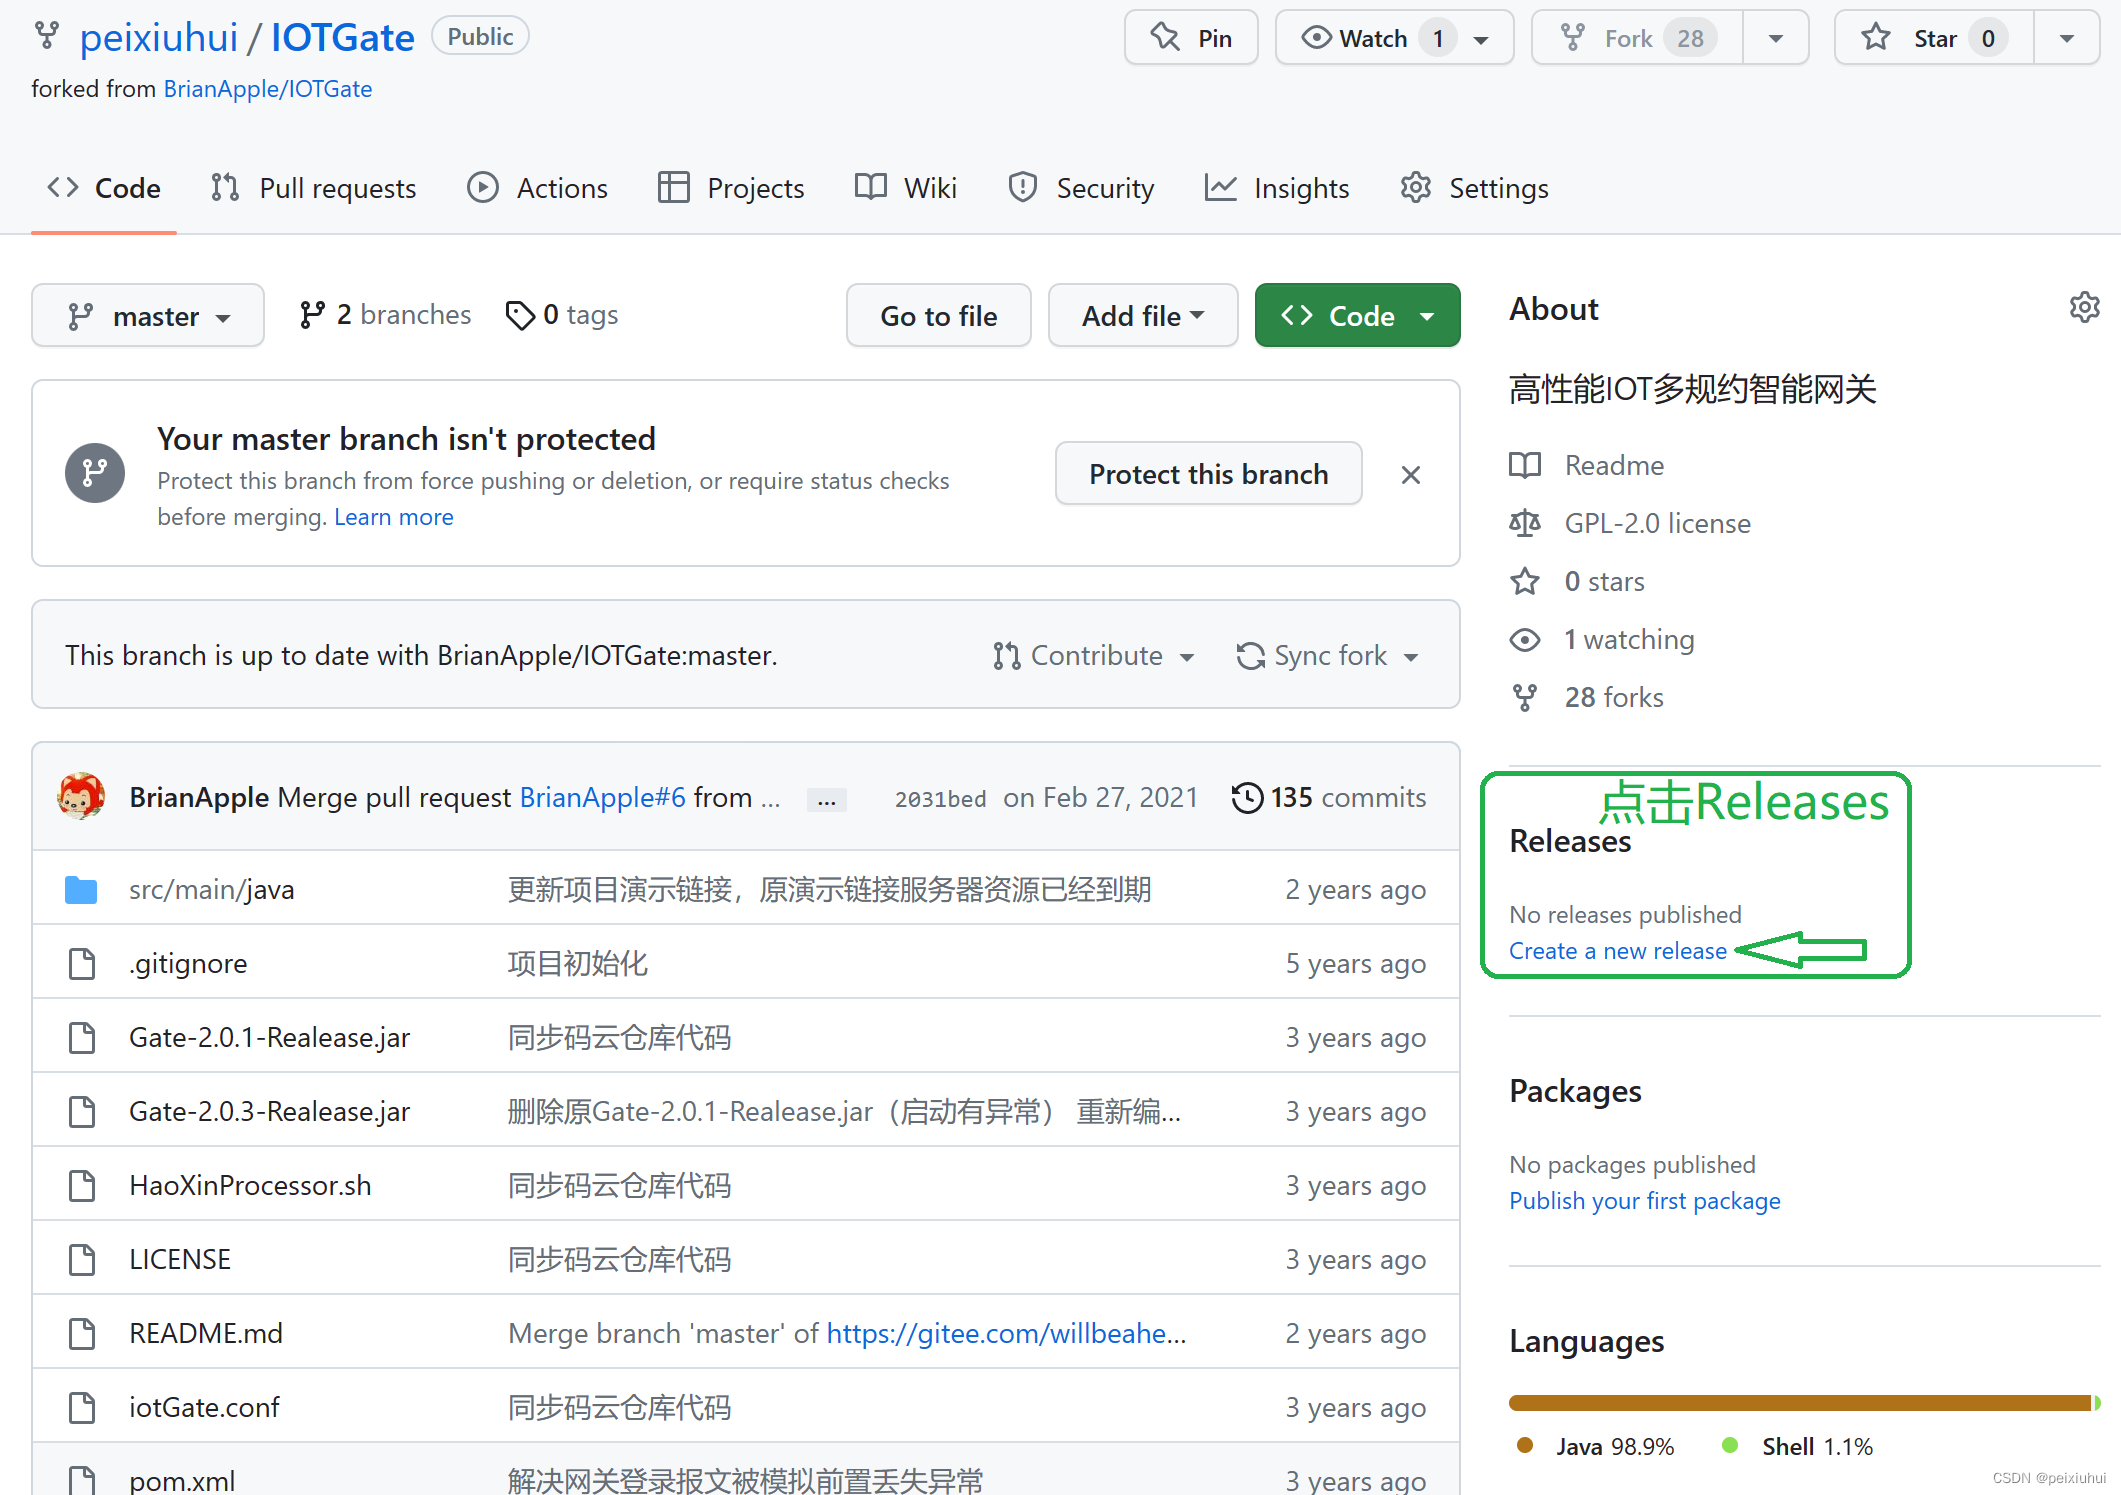Open the Wiki tab
The height and width of the screenshot is (1495, 2121).
click(906, 188)
